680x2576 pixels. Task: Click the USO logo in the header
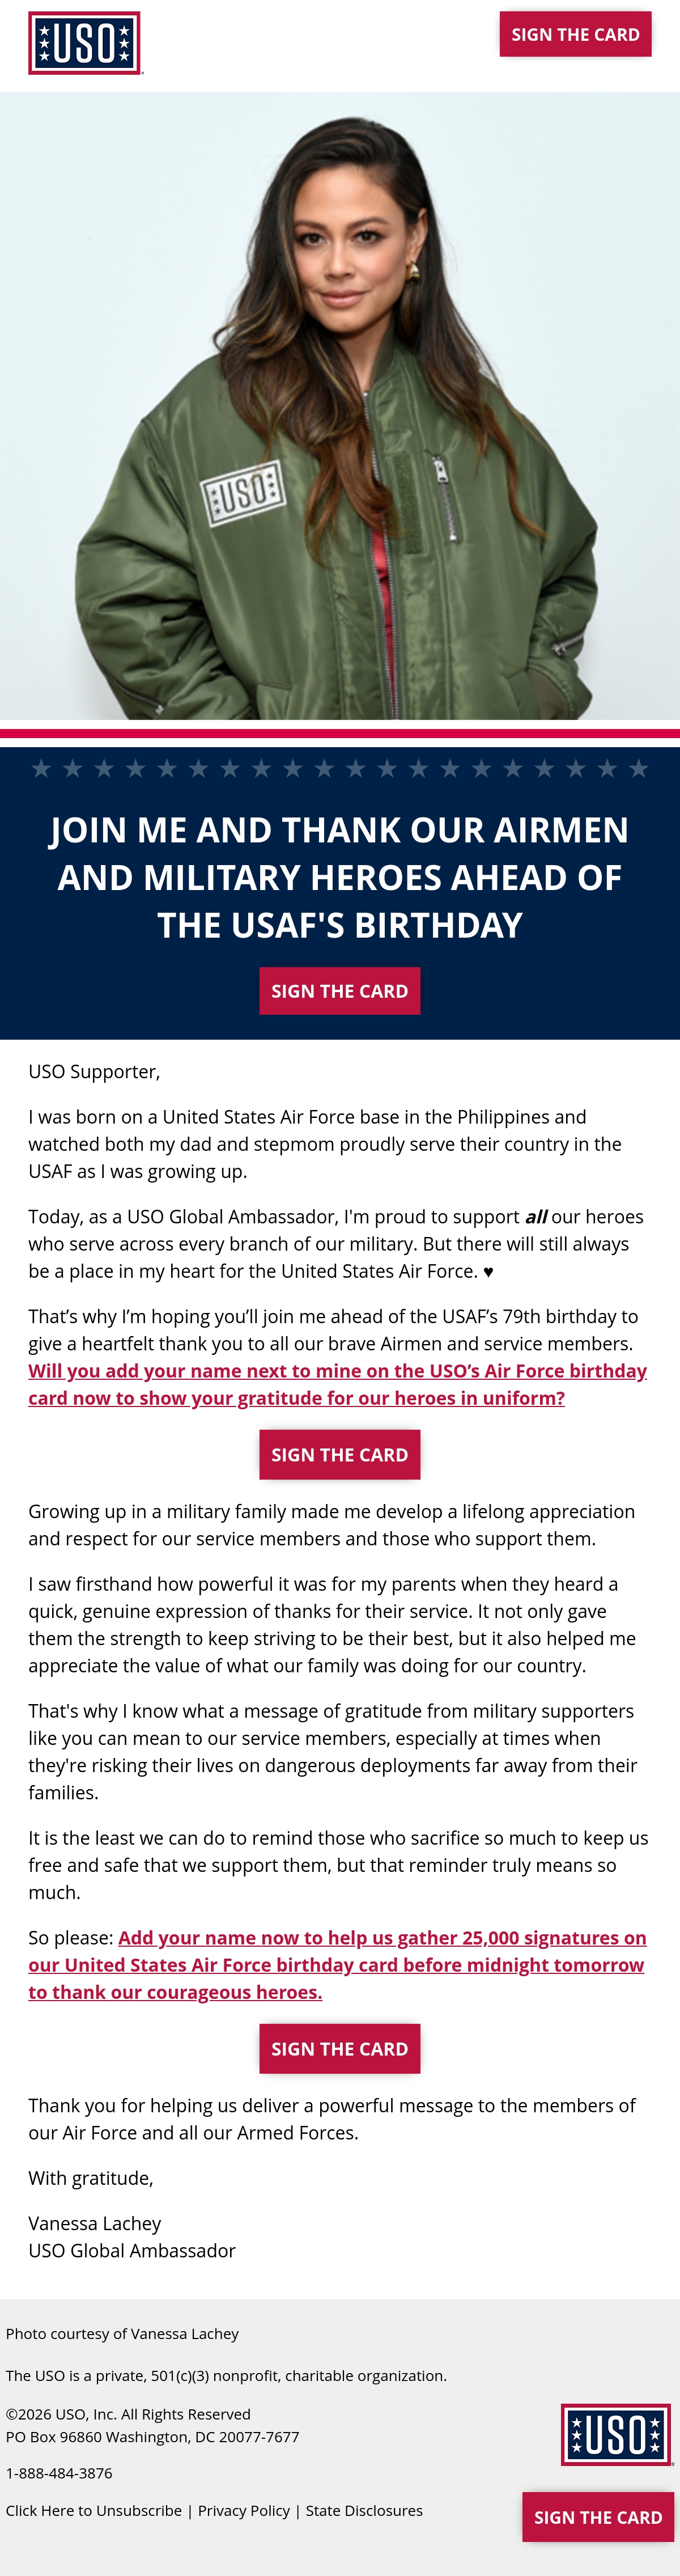[x=85, y=43]
